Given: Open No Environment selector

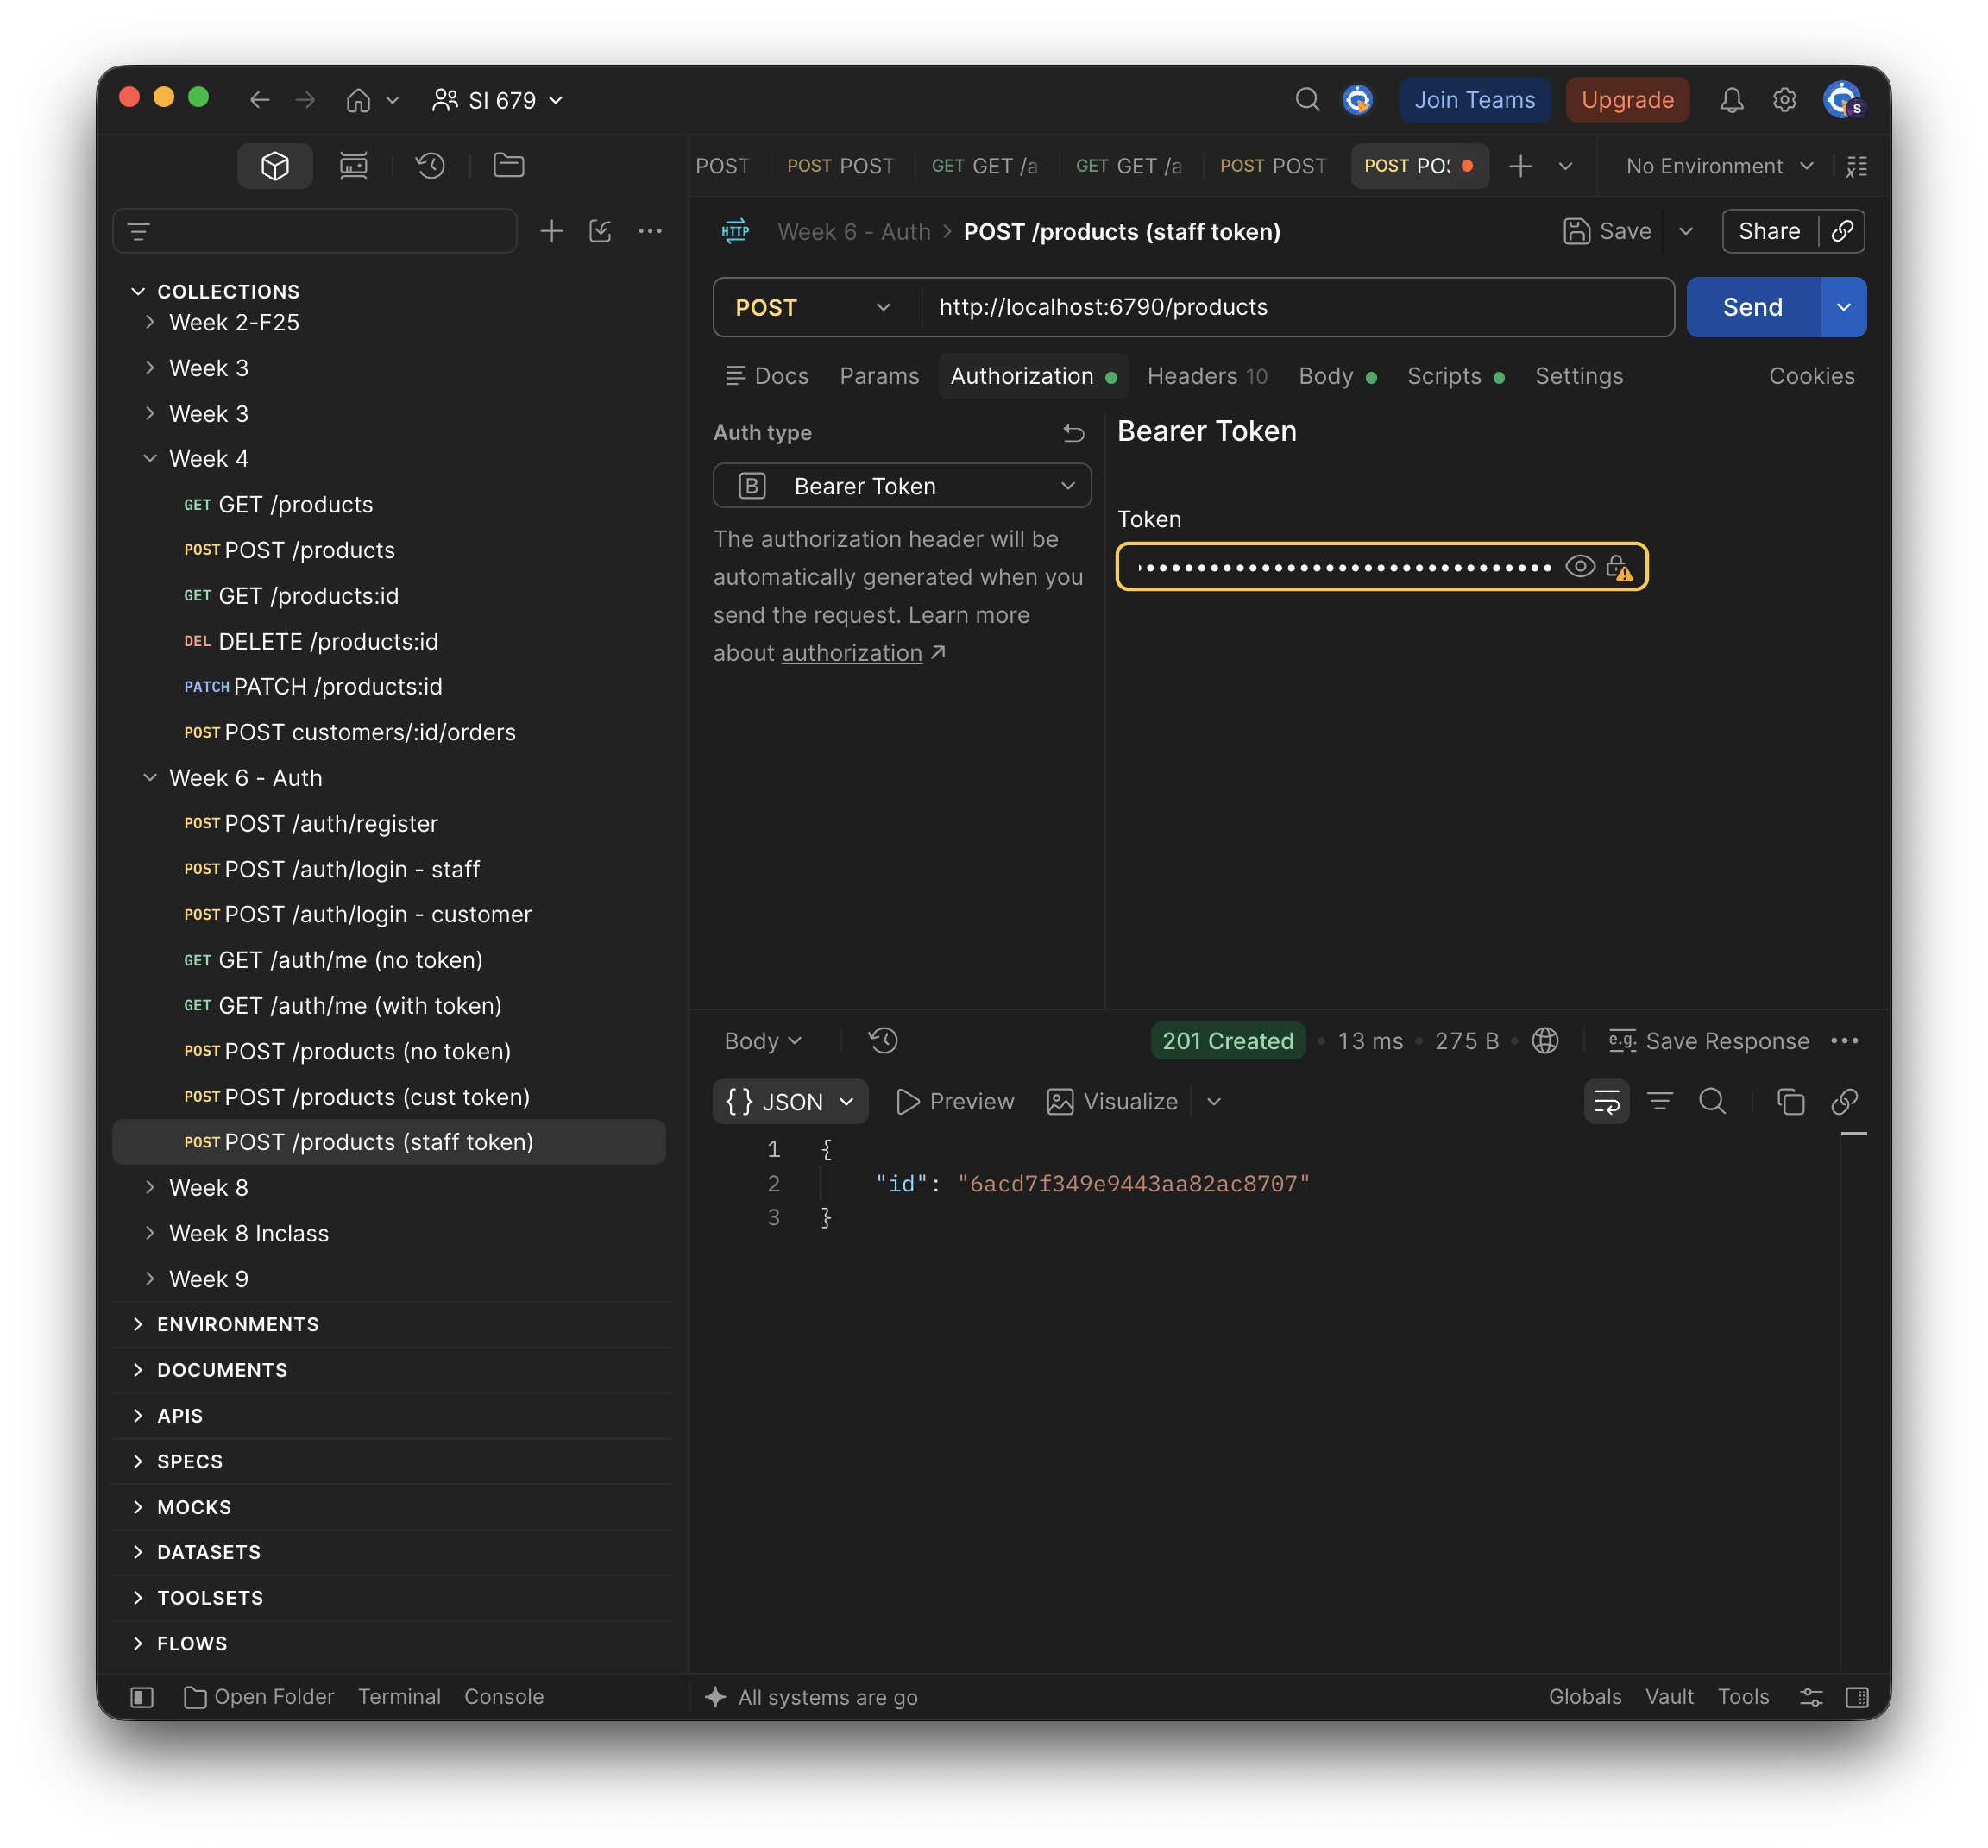Looking at the screenshot, I should (x=1720, y=166).
